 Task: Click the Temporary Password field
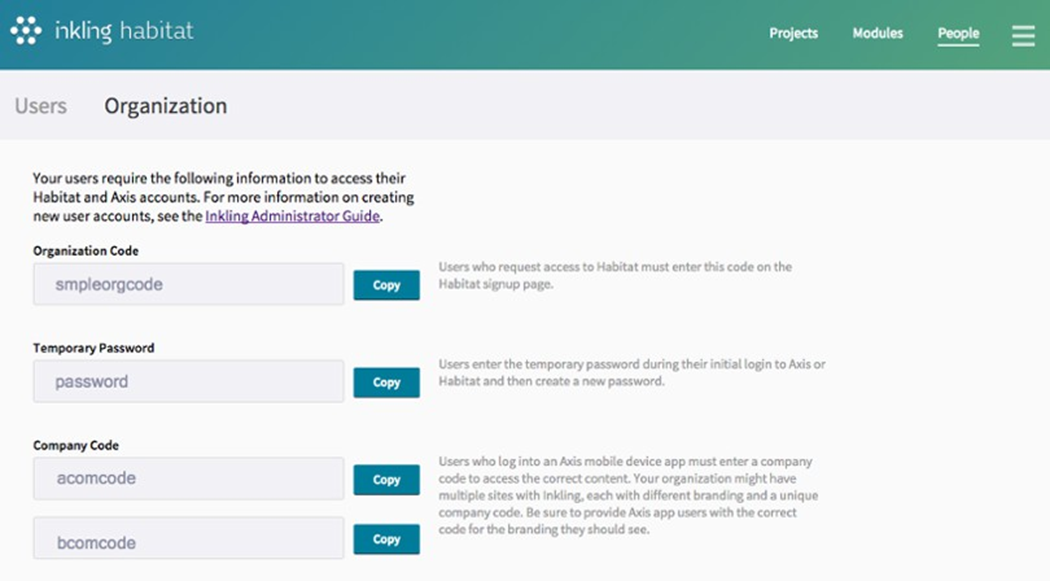point(188,382)
